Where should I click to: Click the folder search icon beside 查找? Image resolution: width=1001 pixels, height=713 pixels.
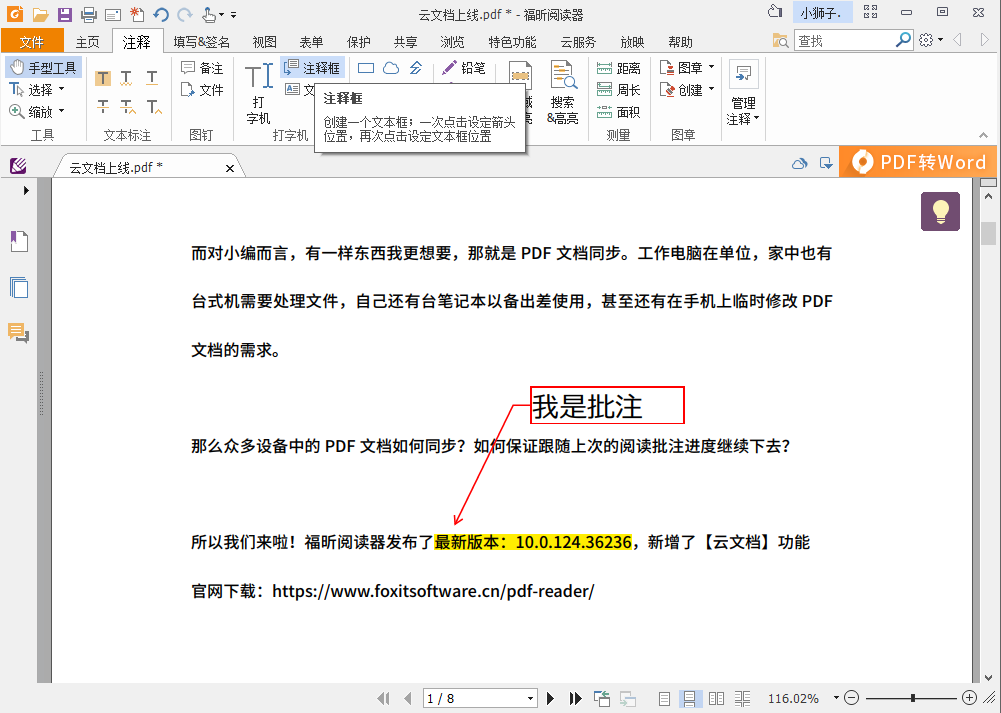[780, 41]
